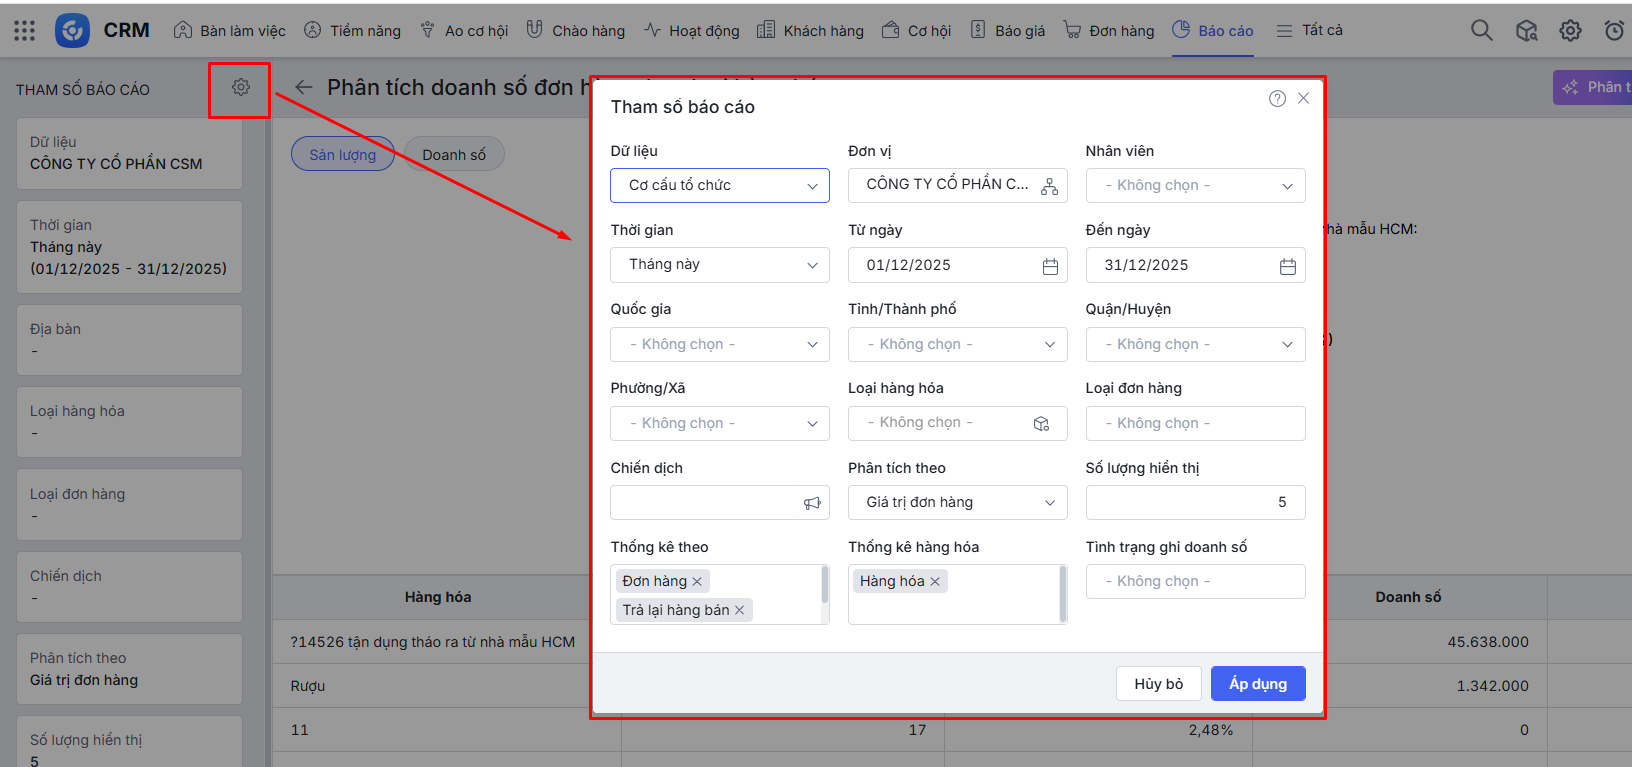Open the Phân tích theo dropdown

[957, 503]
